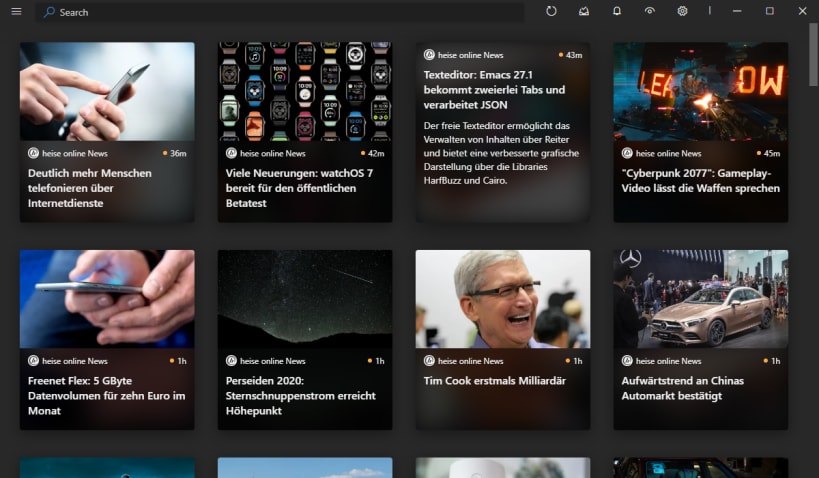Open the Tim Cook photo thumbnail
Image resolution: width=819 pixels, height=478 pixels.
pyautogui.click(x=503, y=299)
